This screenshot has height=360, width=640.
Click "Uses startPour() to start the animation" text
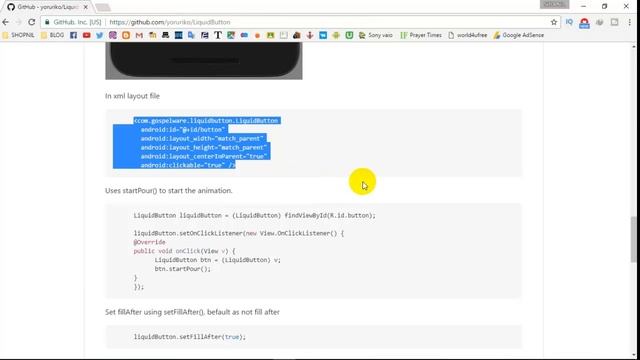[x=169, y=191]
